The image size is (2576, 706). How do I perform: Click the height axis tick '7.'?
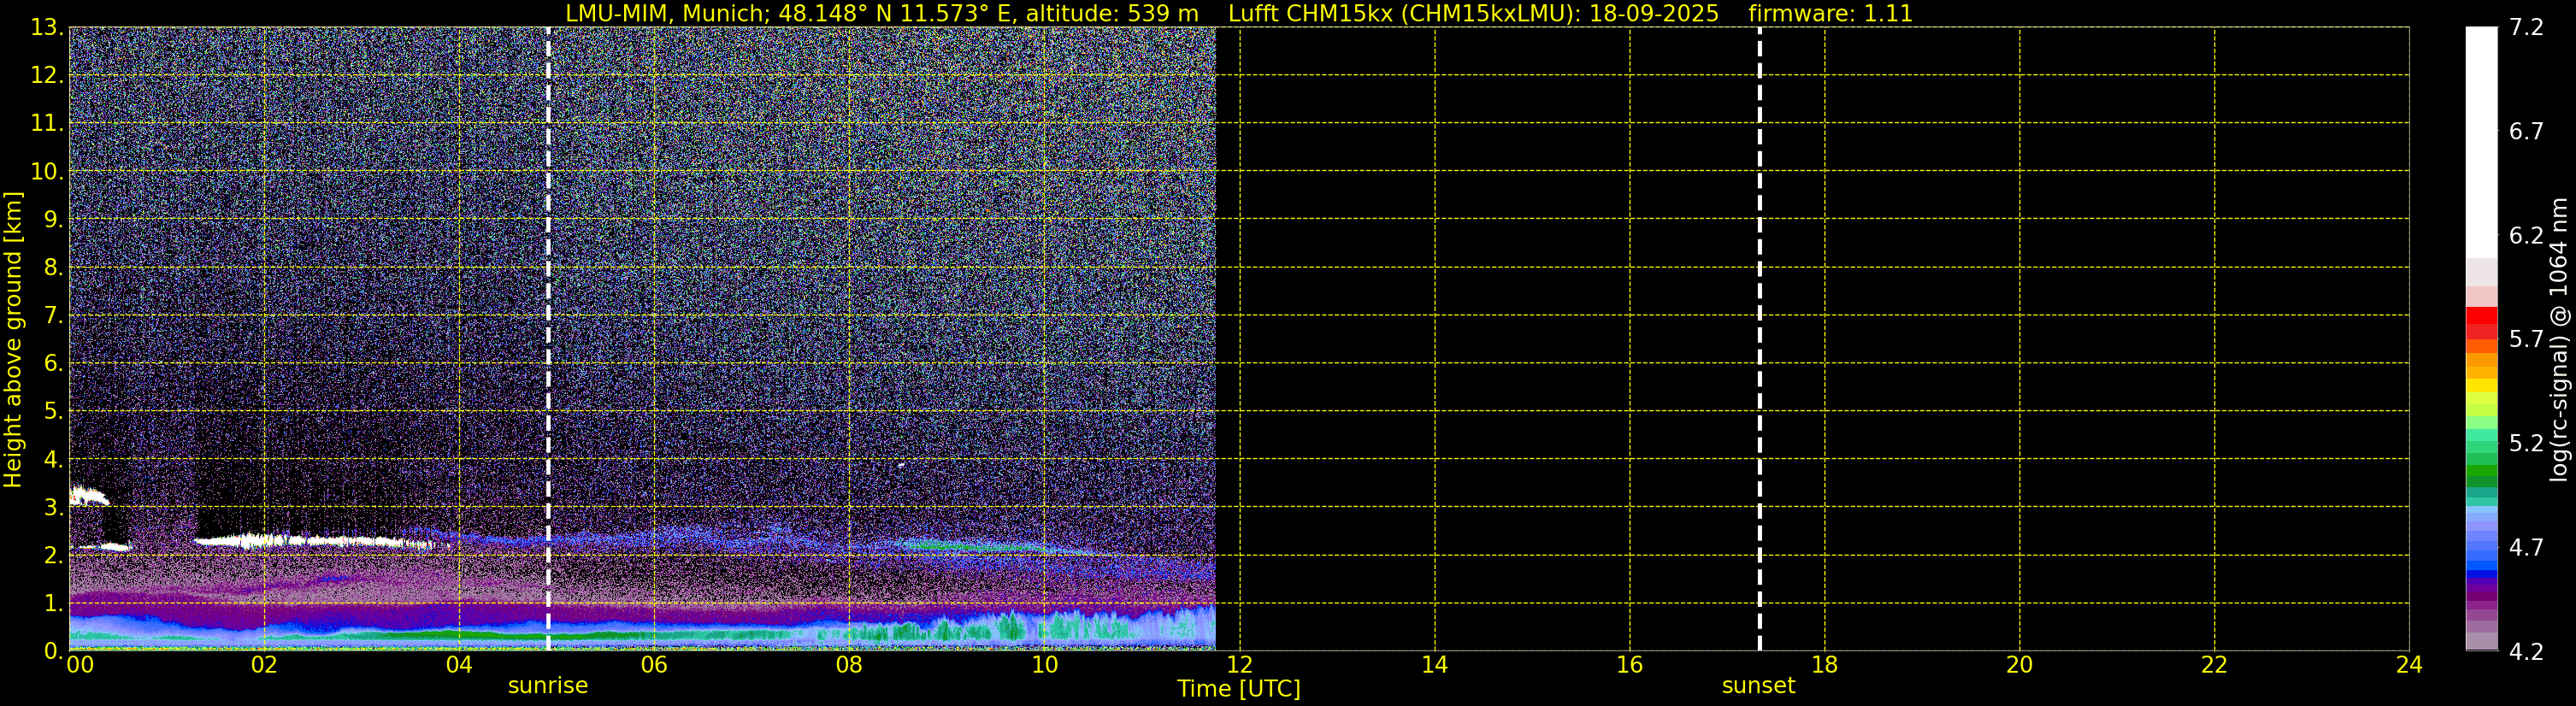click(53, 315)
